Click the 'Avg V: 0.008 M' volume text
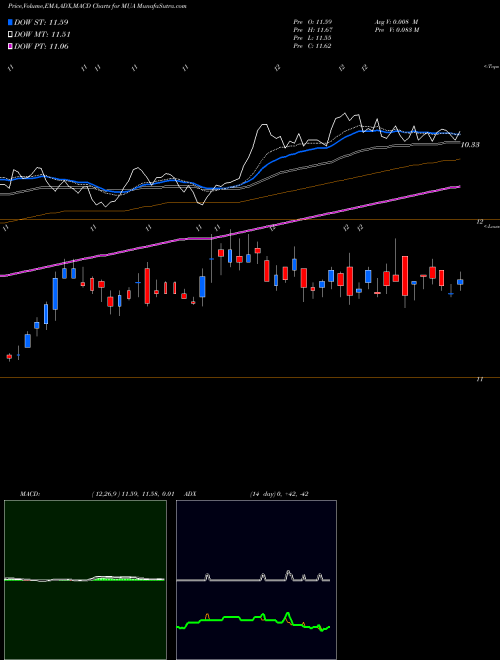Viewport: 500px width, 660px height. pyautogui.click(x=396, y=22)
